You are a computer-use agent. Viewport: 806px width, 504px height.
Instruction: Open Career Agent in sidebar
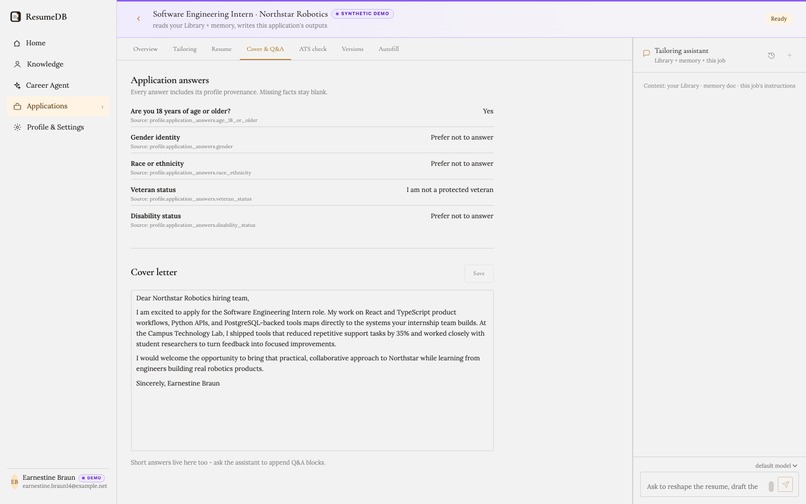click(58, 85)
